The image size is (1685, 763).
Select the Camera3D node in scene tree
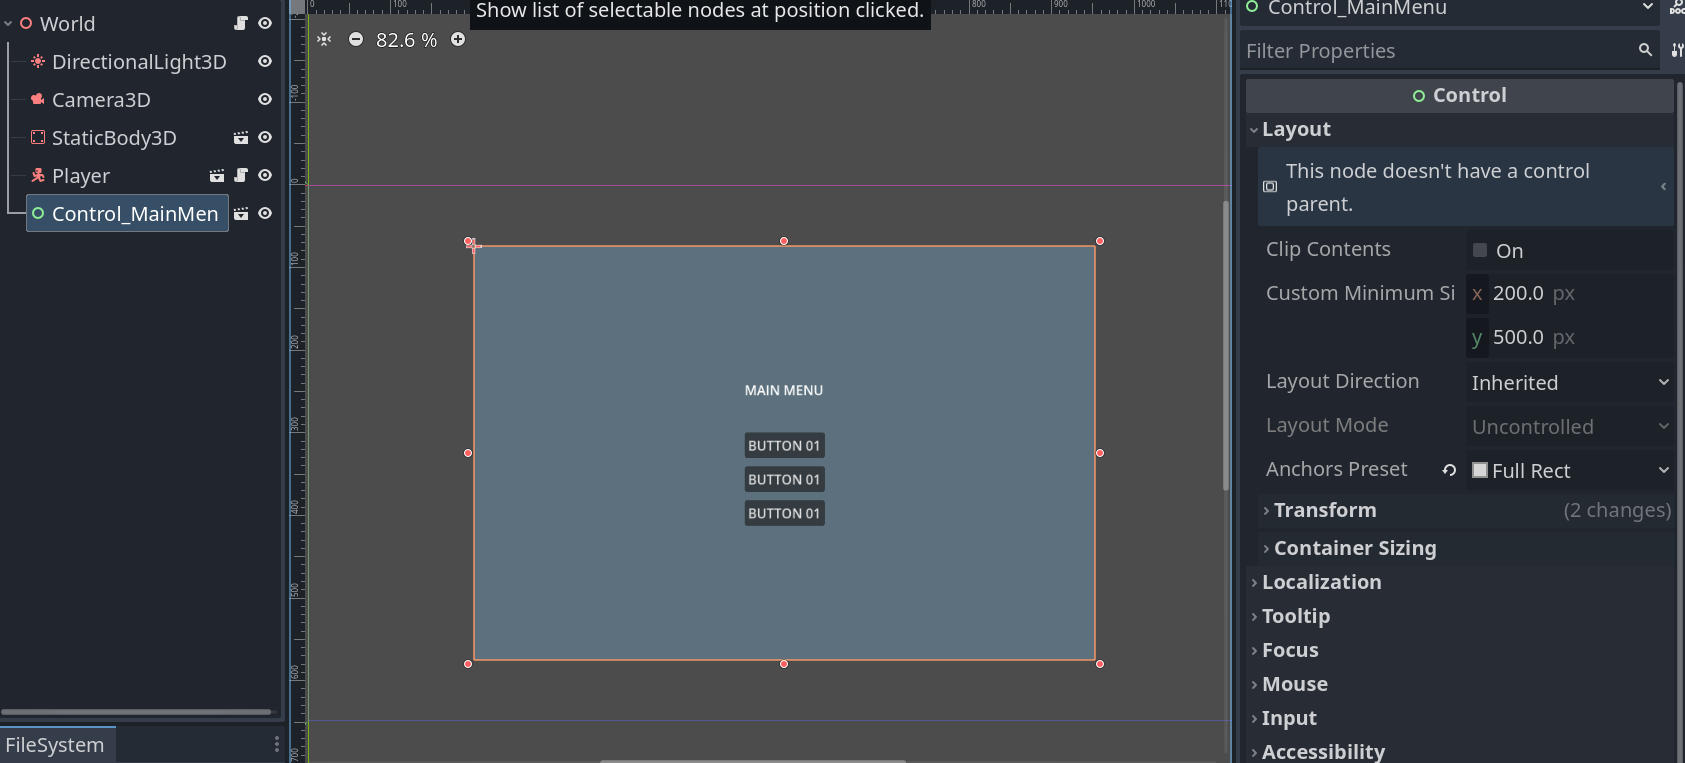click(101, 100)
